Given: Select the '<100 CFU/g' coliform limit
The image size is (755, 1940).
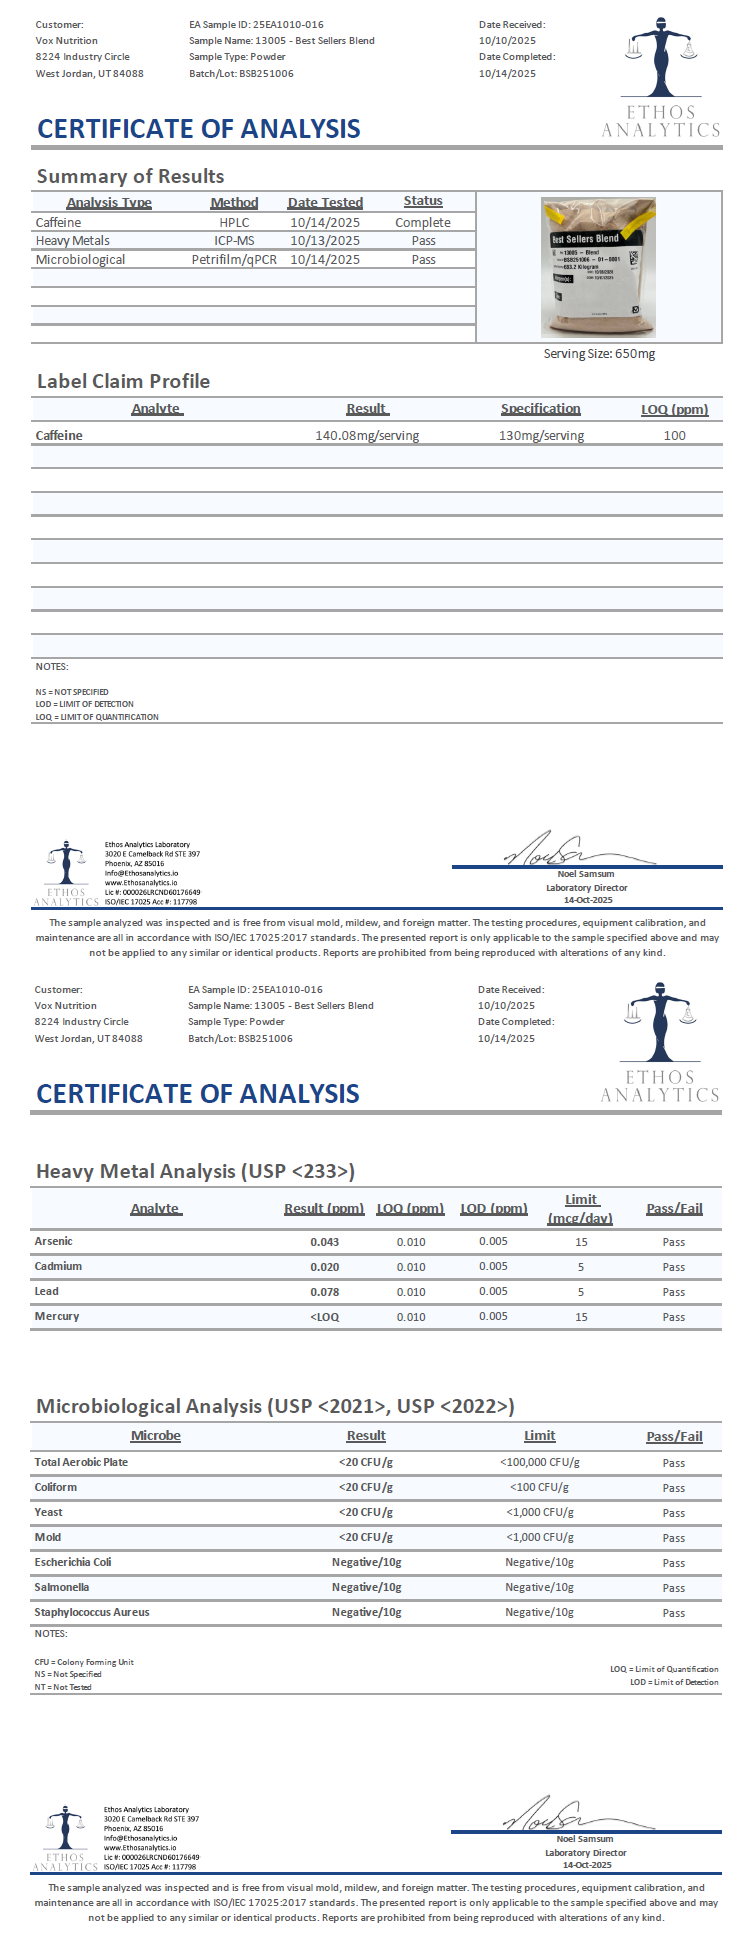Looking at the screenshot, I should (540, 1487).
